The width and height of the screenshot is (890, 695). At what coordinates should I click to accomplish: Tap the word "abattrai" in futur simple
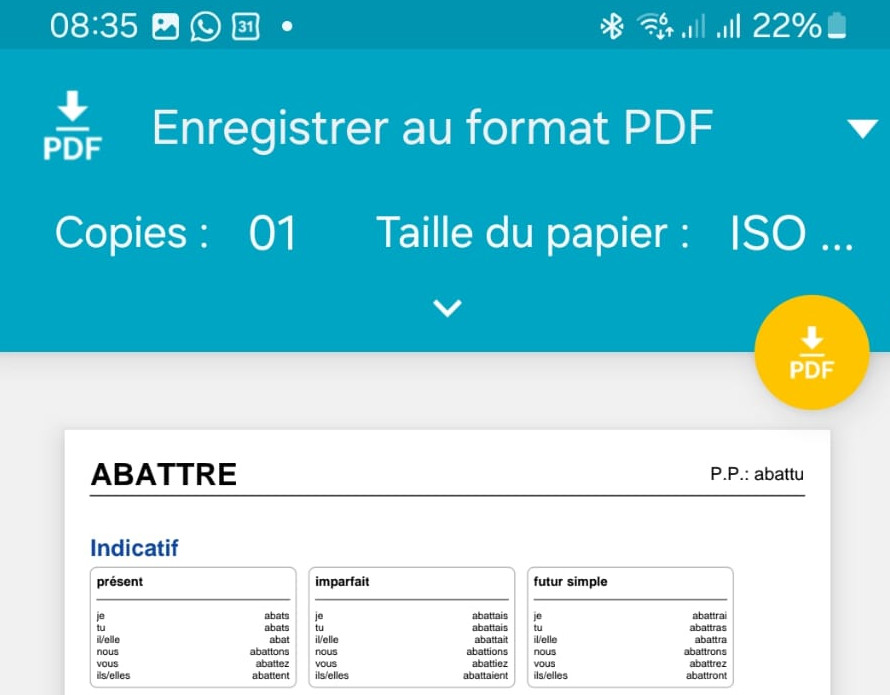coord(710,616)
